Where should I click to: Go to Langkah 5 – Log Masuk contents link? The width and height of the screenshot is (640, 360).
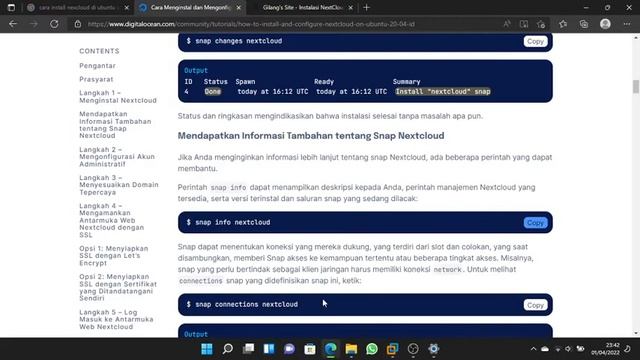[x=116, y=319]
